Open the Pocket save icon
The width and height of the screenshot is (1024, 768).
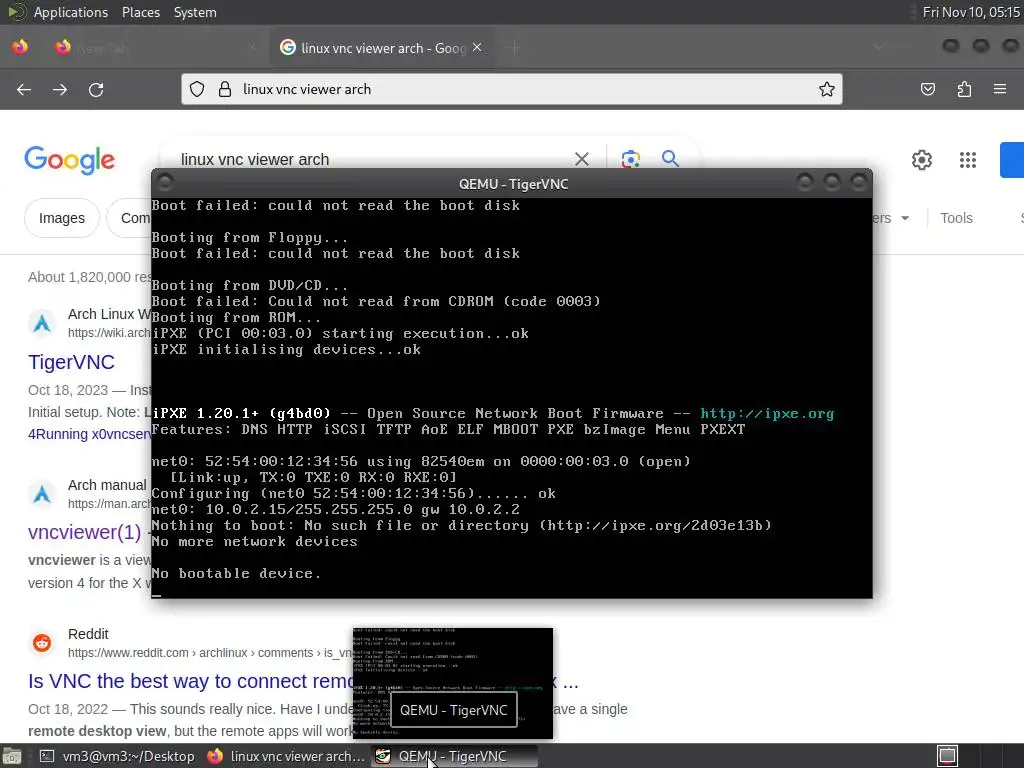928,89
